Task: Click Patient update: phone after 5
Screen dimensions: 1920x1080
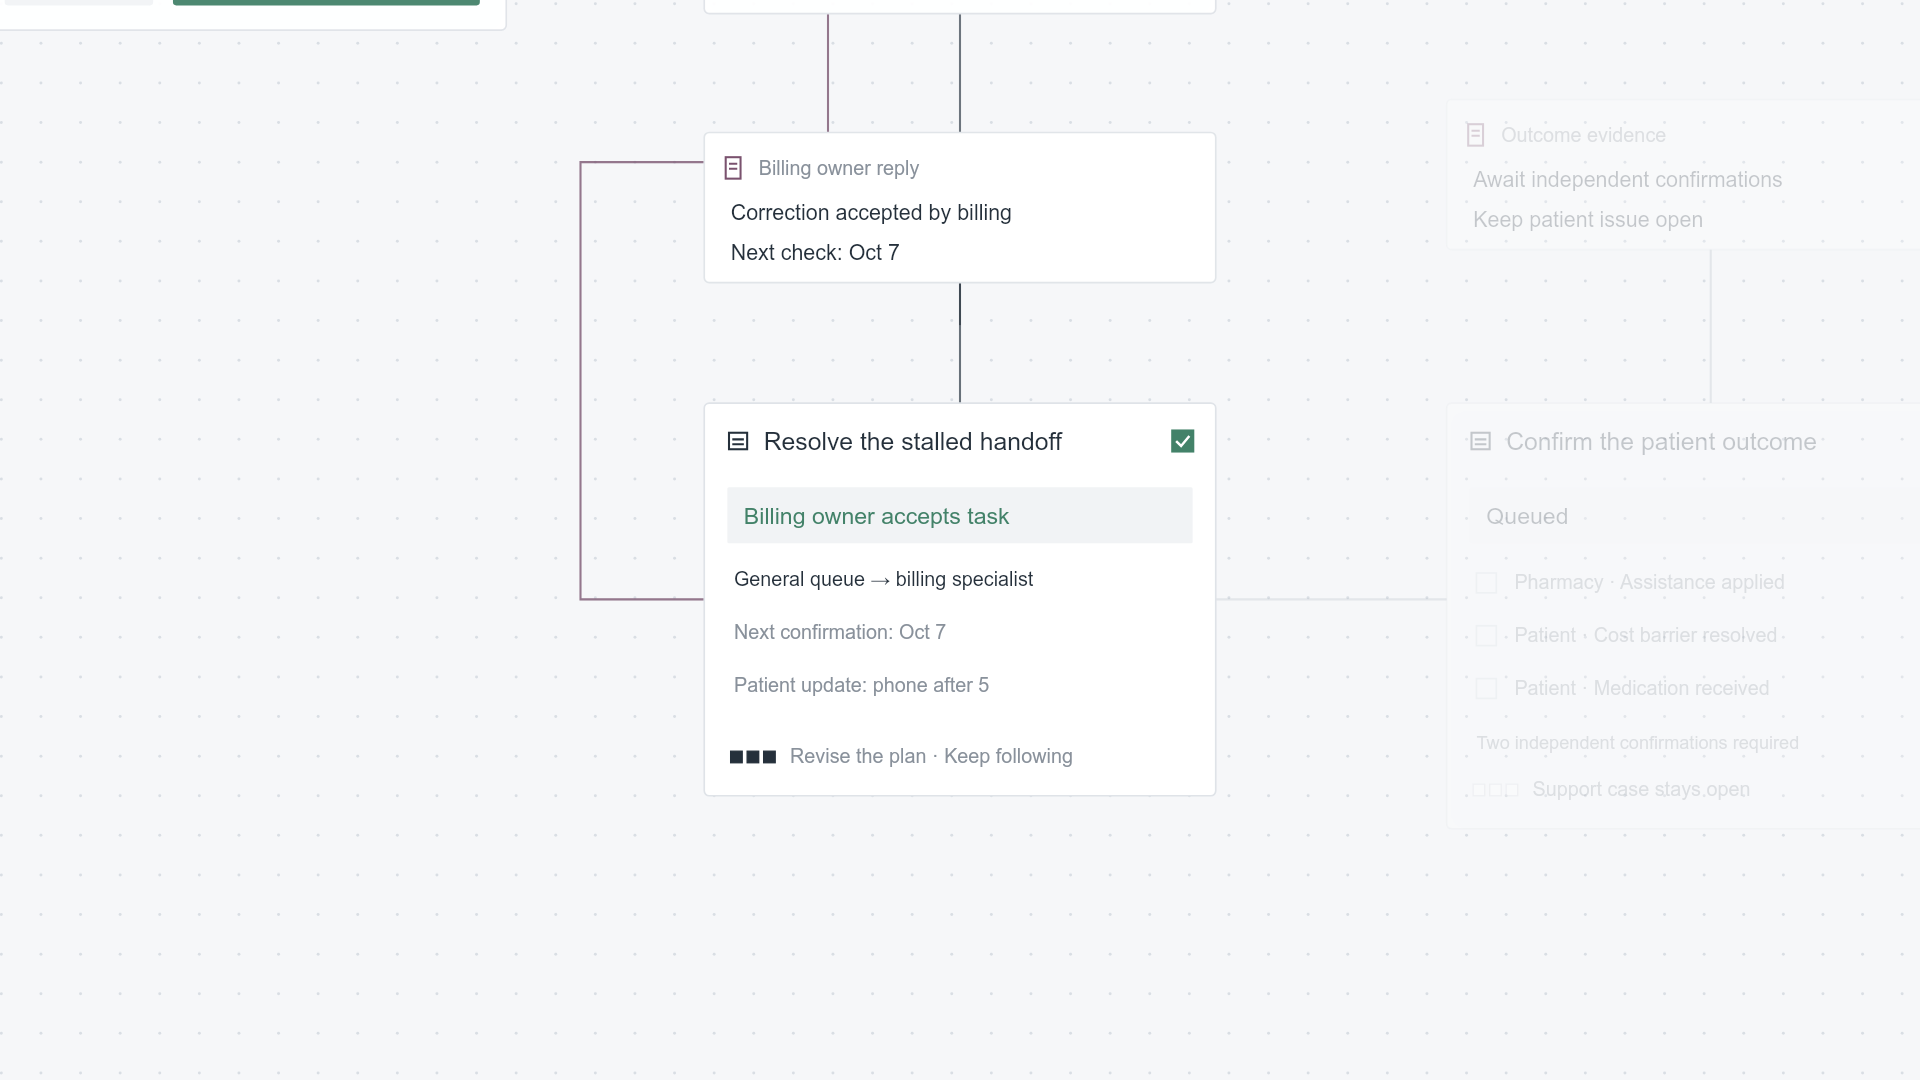Action: tap(861, 685)
